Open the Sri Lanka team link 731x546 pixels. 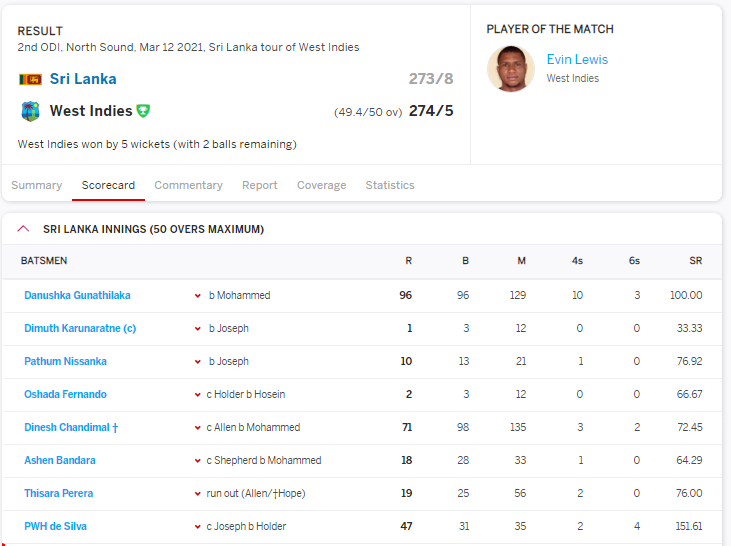click(83, 79)
